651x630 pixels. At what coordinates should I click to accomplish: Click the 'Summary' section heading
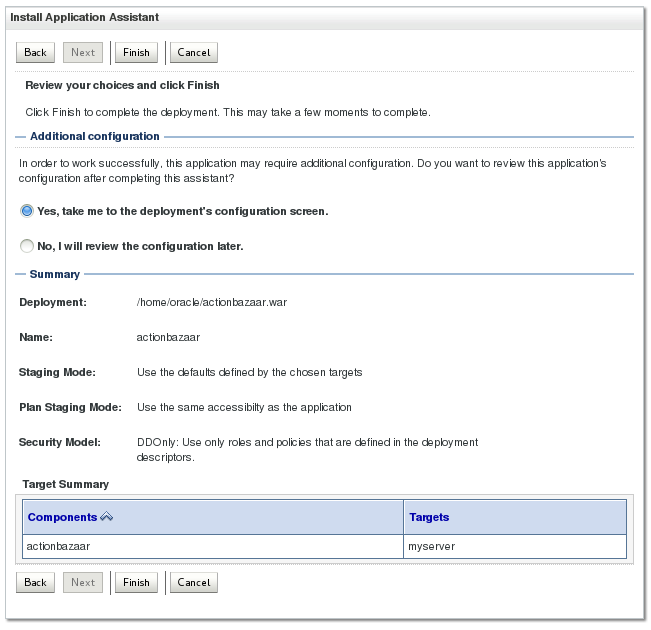tap(55, 273)
